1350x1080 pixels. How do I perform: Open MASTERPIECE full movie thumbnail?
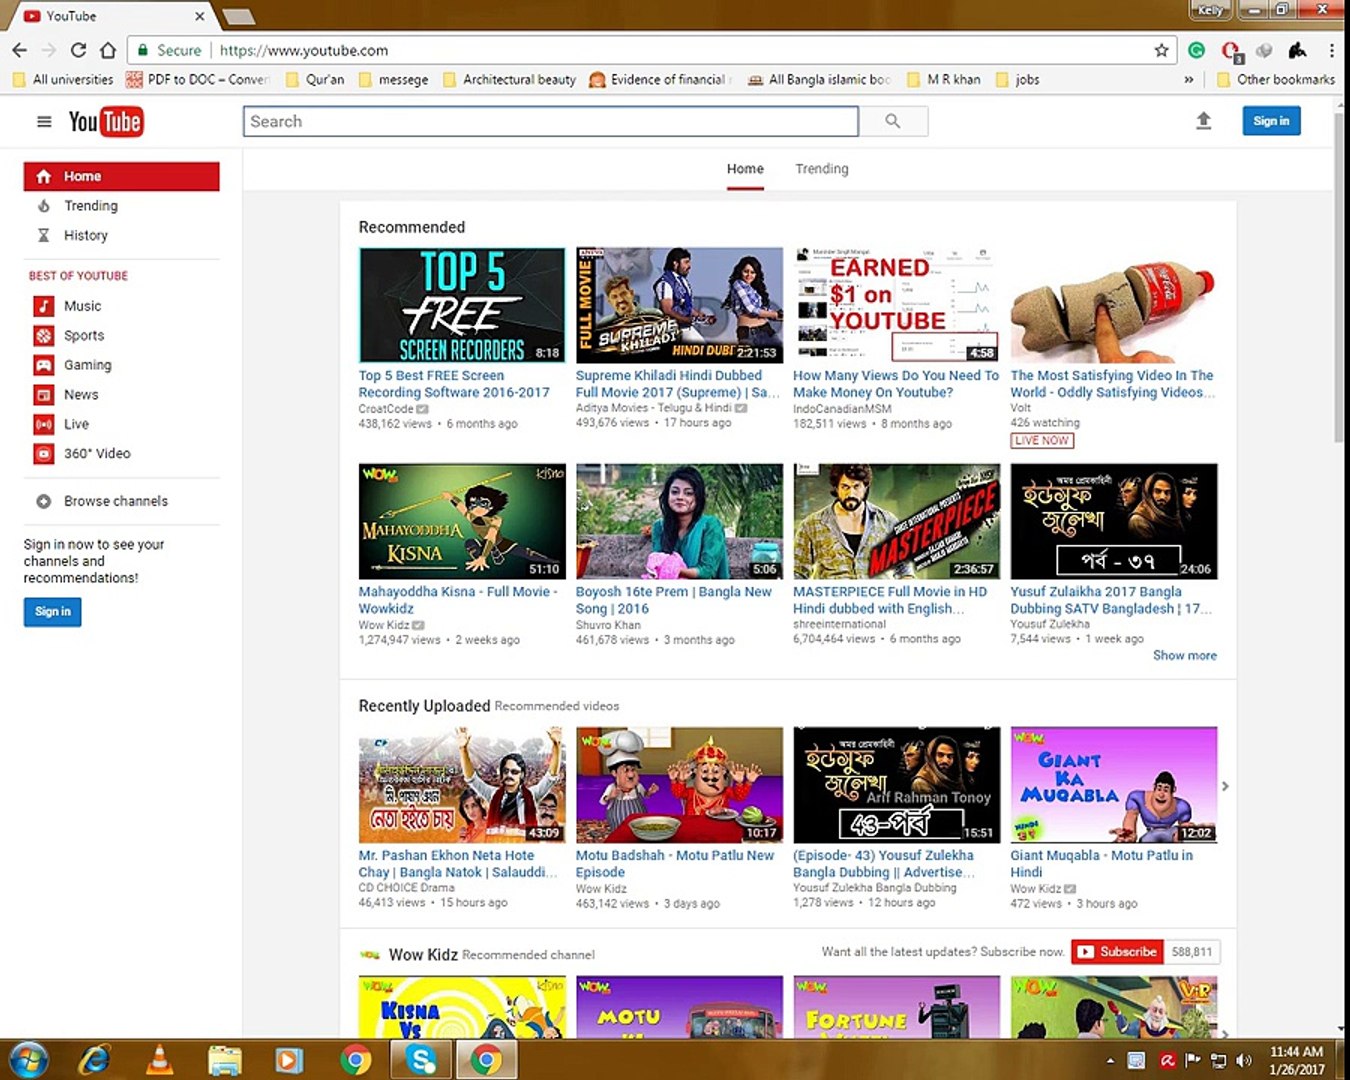click(x=896, y=521)
